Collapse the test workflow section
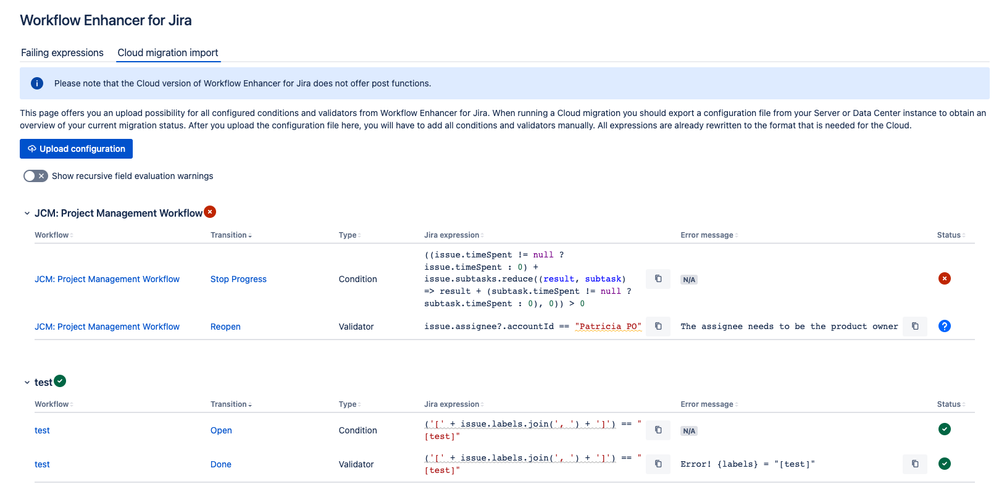This screenshot has height=492, width=999. 27,382
